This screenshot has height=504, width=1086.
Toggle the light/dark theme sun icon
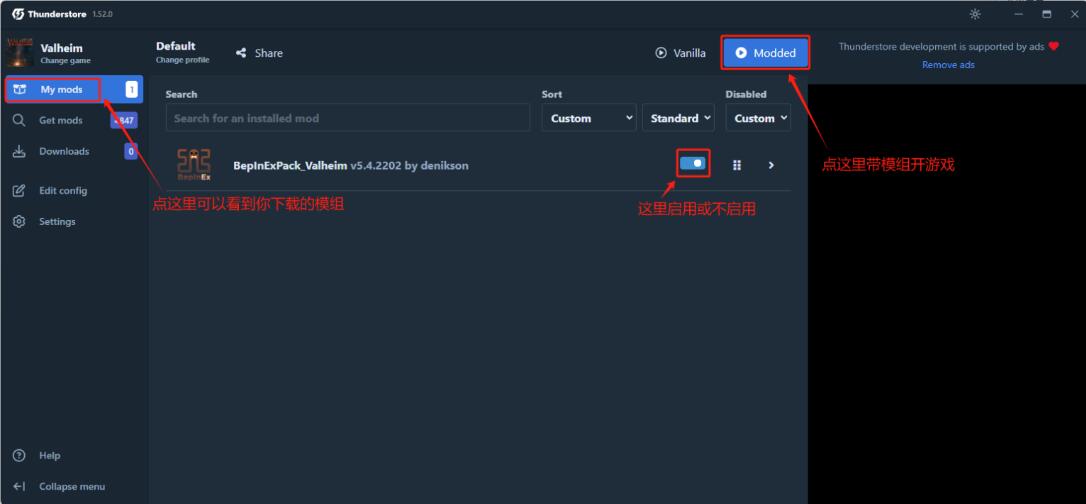975,14
